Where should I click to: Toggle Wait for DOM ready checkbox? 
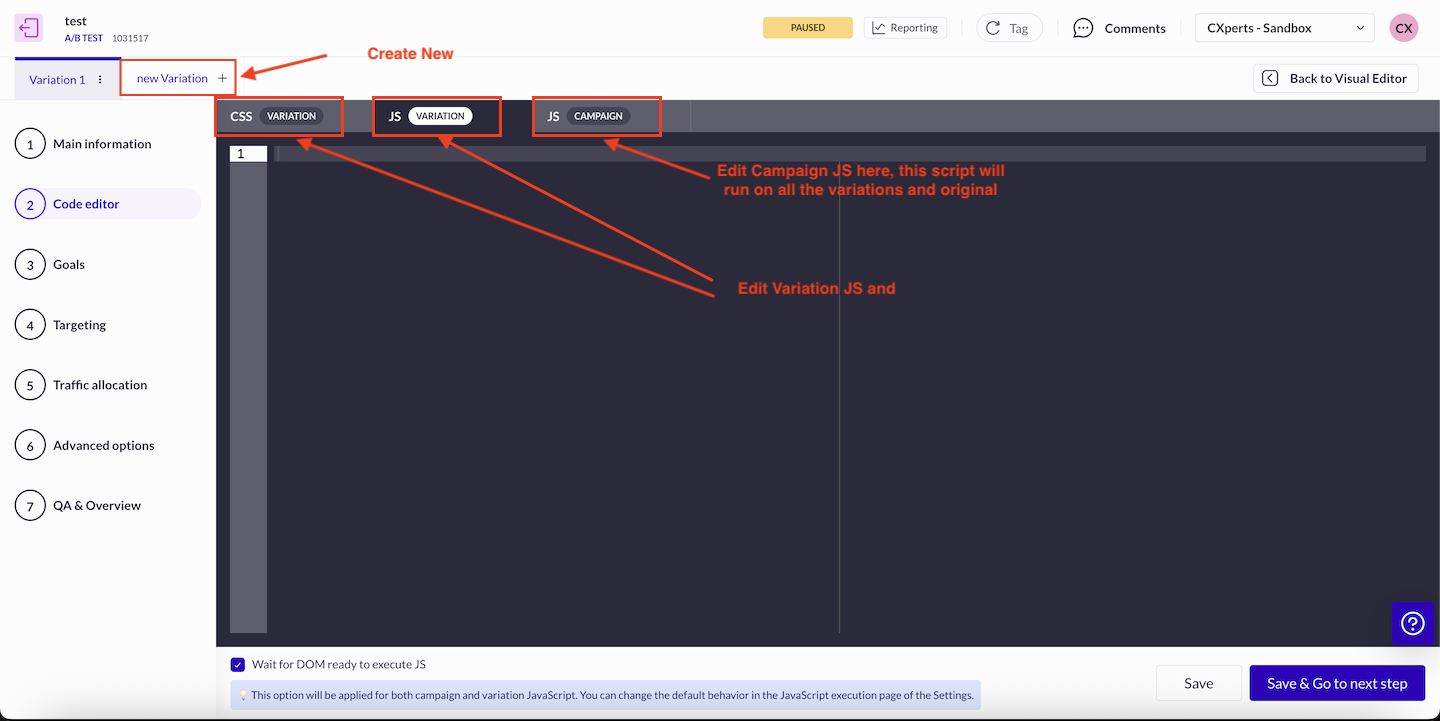point(238,664)
